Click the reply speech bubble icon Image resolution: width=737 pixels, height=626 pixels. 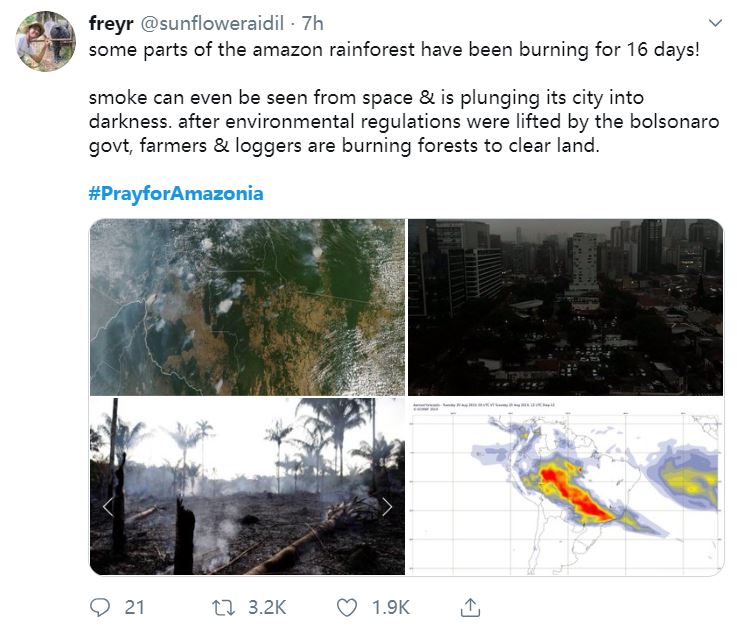(x=100, y=607)
